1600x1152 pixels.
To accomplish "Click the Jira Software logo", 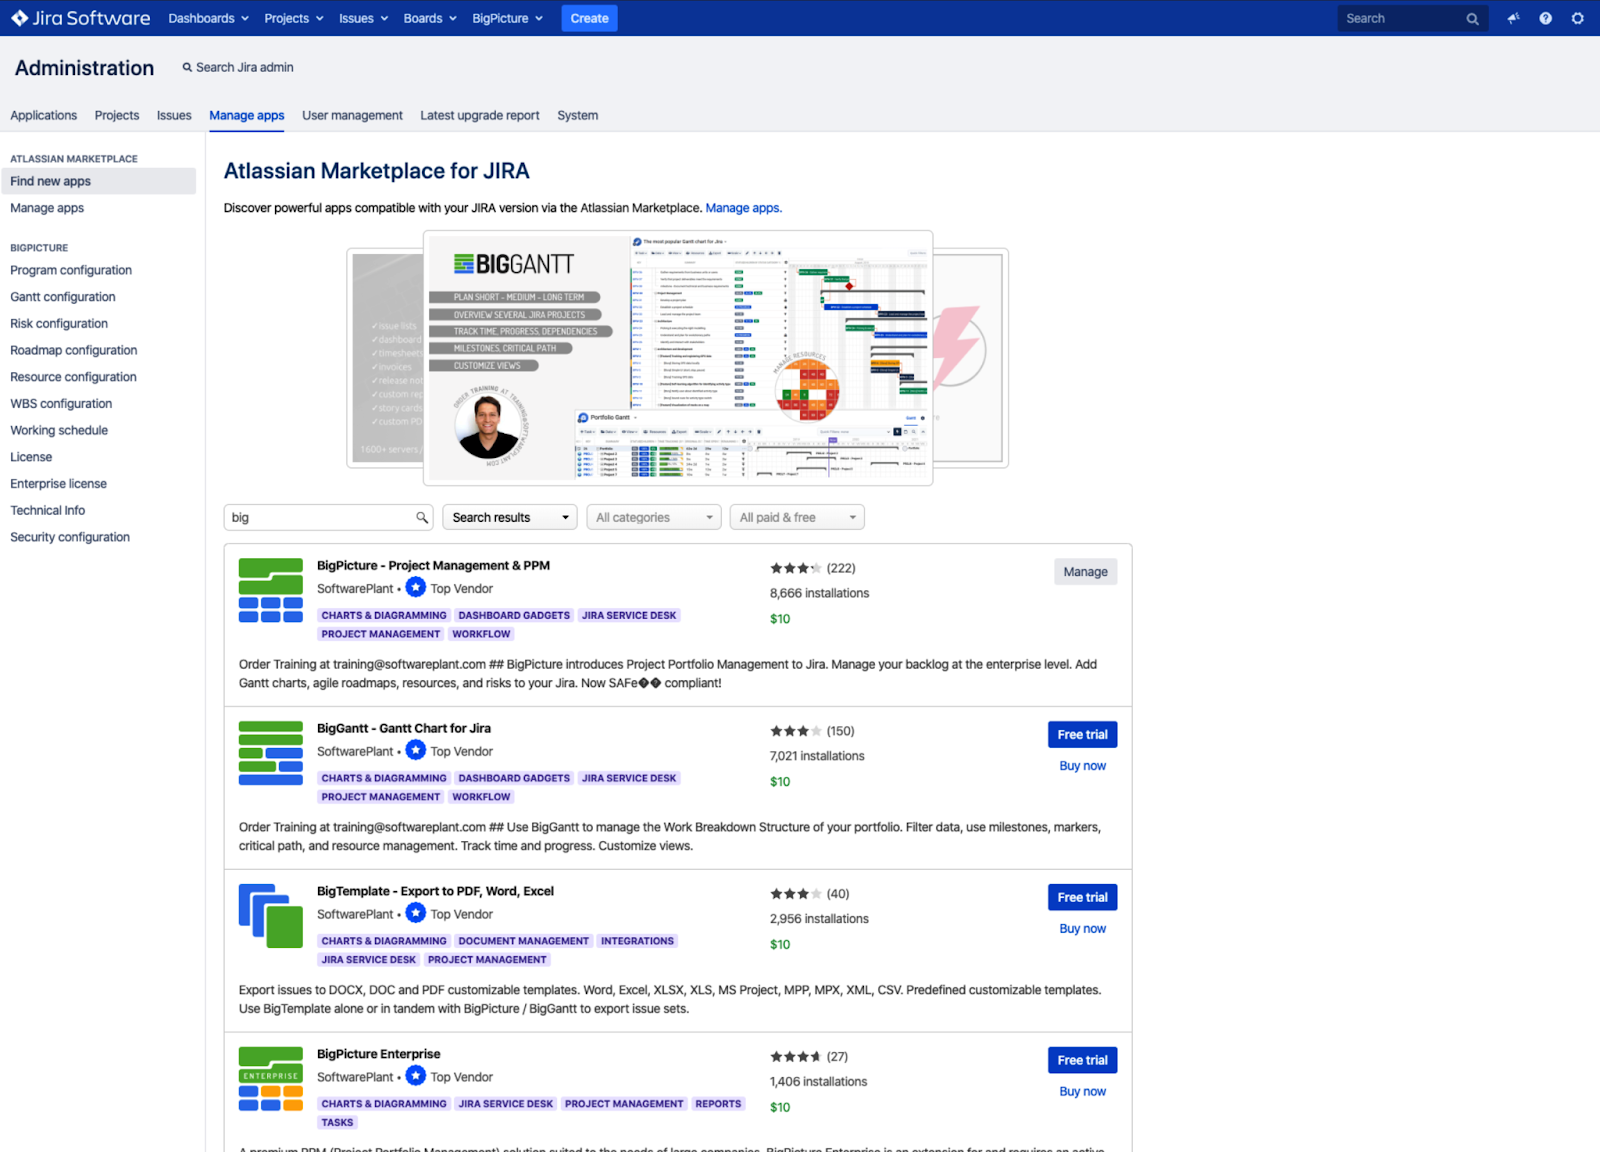I will click(x=80, y=18).
